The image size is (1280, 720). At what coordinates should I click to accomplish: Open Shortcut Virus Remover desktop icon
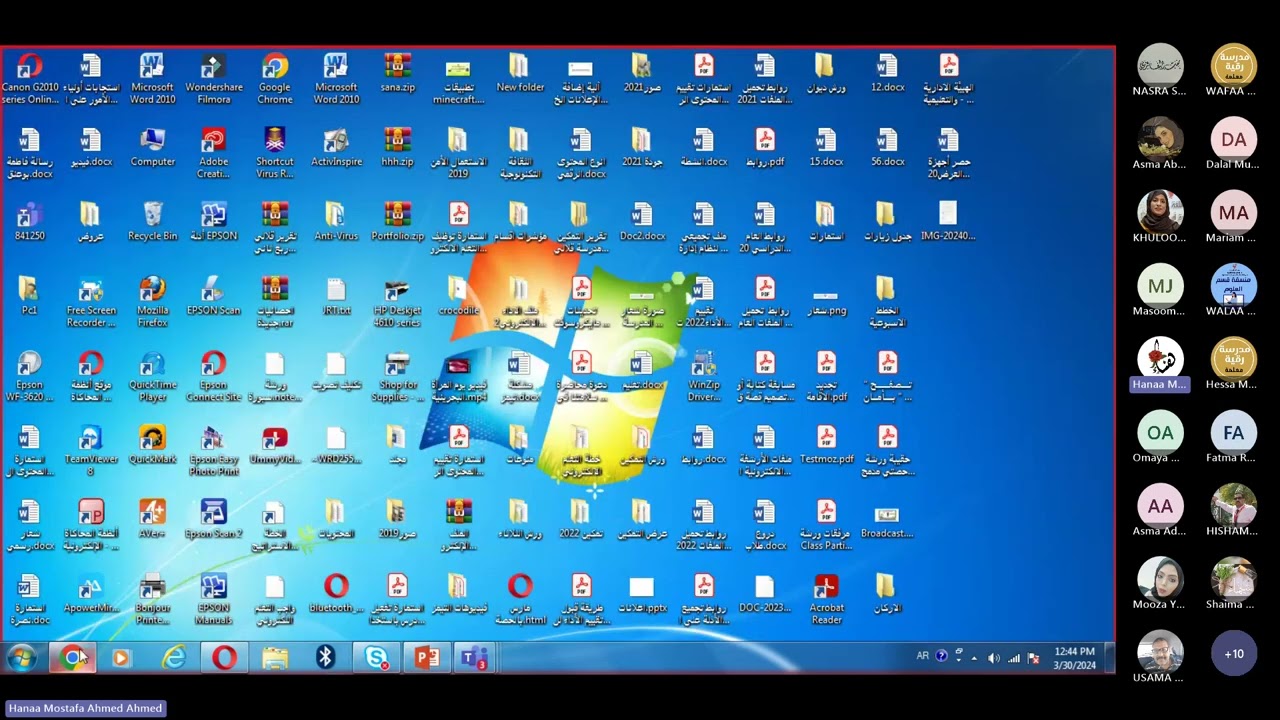coord(275,152)
